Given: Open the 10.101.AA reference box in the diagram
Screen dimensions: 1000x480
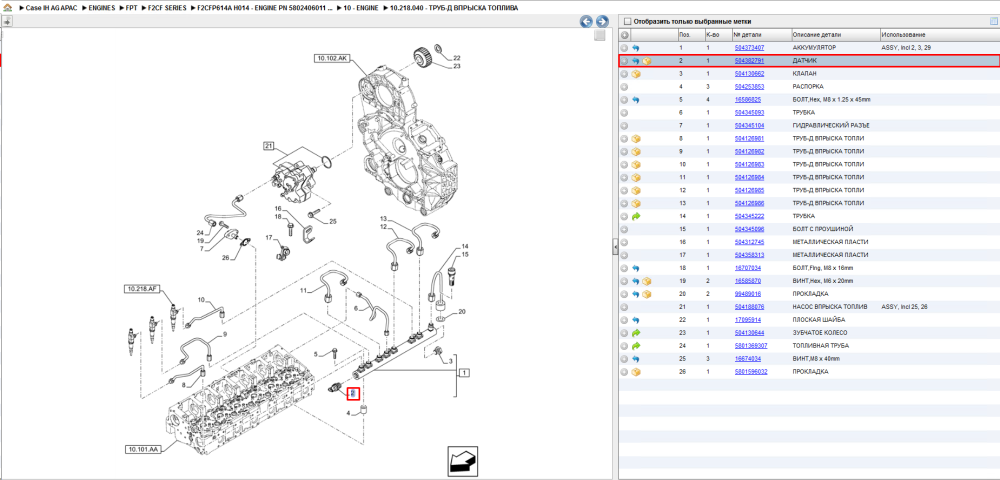Looking at the screenshot, I should click(142, 449).
